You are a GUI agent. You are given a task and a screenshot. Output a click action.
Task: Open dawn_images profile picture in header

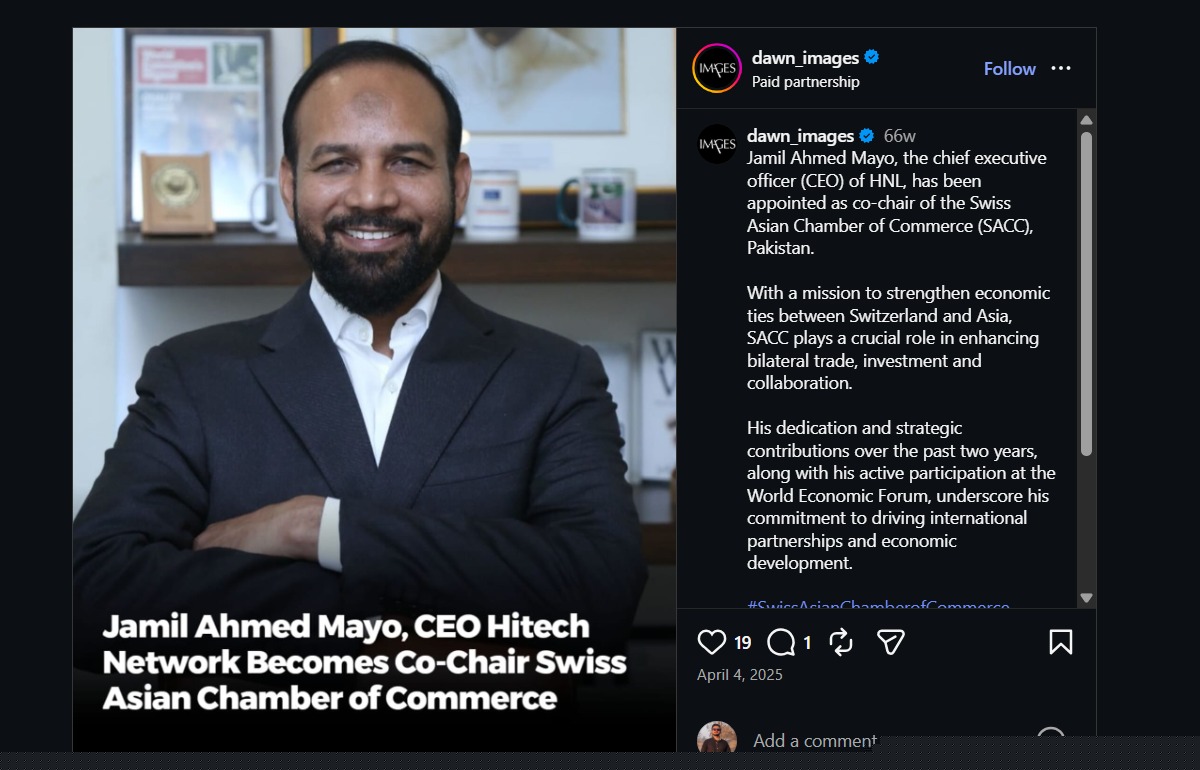pos(717,68)
